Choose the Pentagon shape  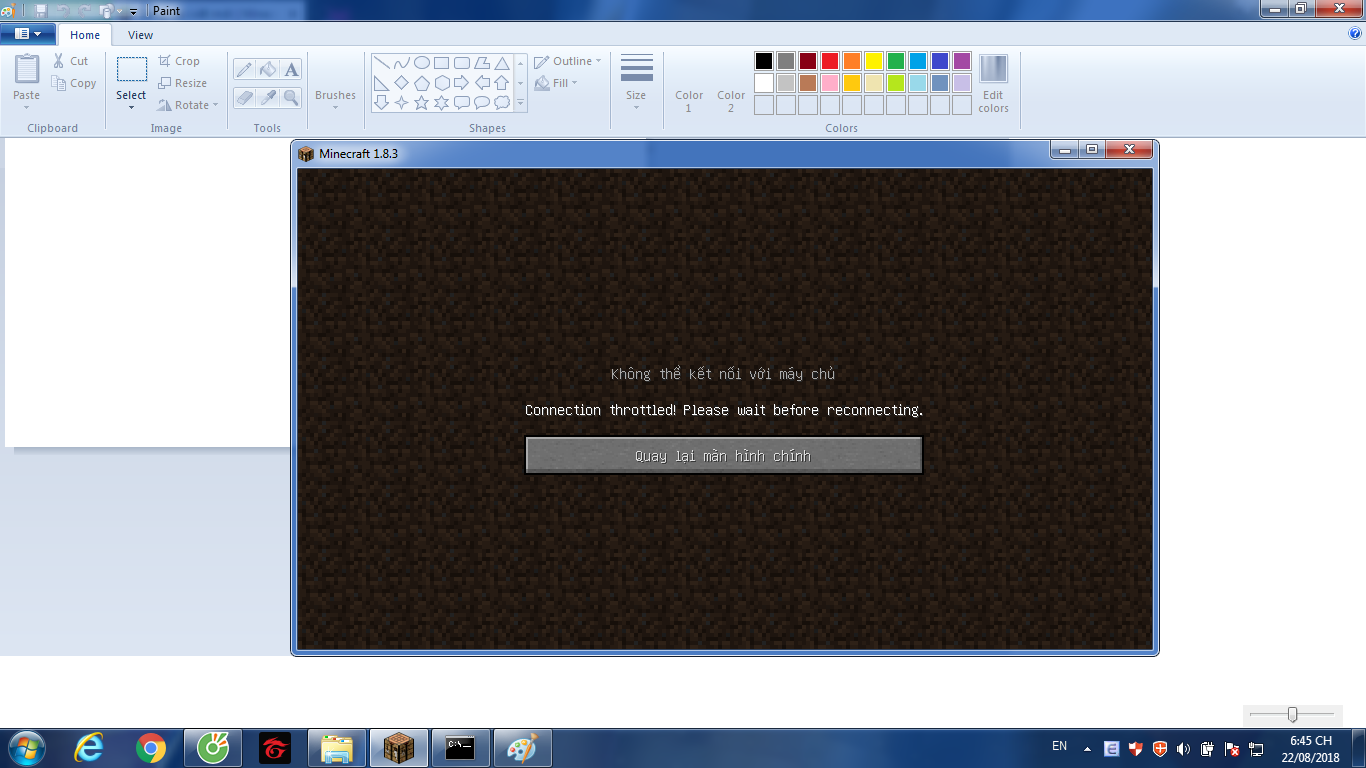point(422,83)
